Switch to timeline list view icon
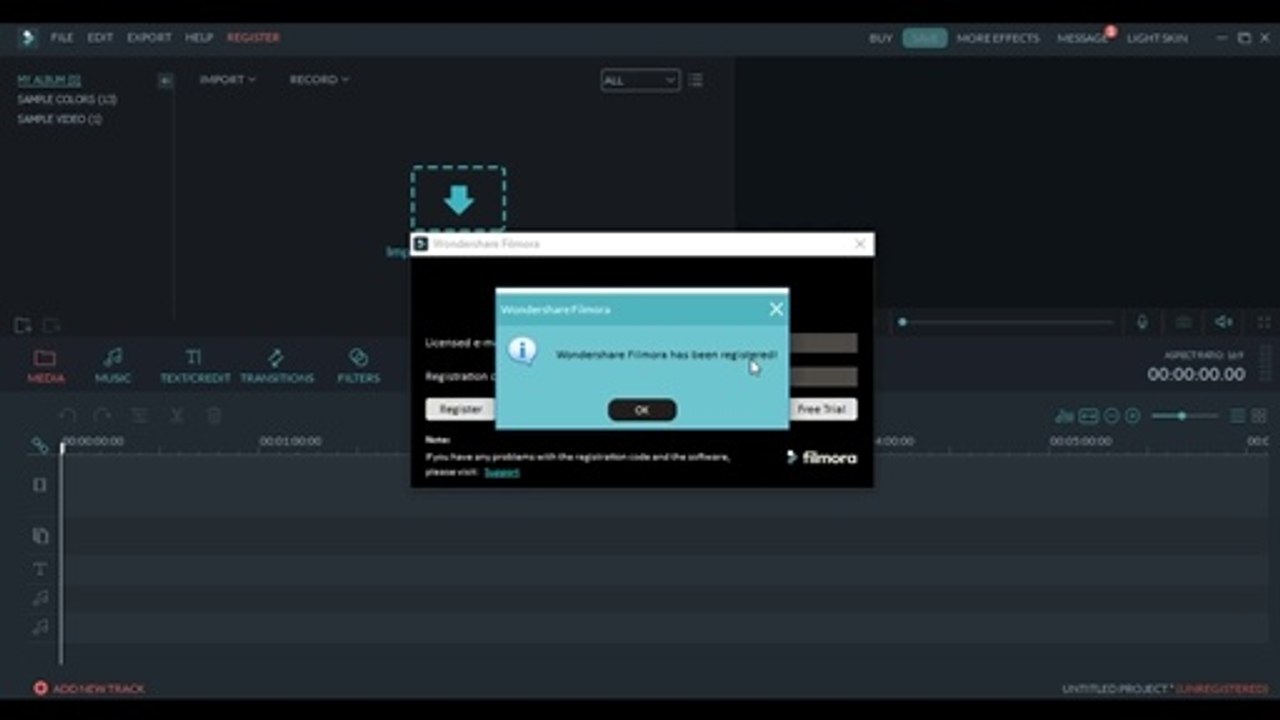 click(1238, 416)
